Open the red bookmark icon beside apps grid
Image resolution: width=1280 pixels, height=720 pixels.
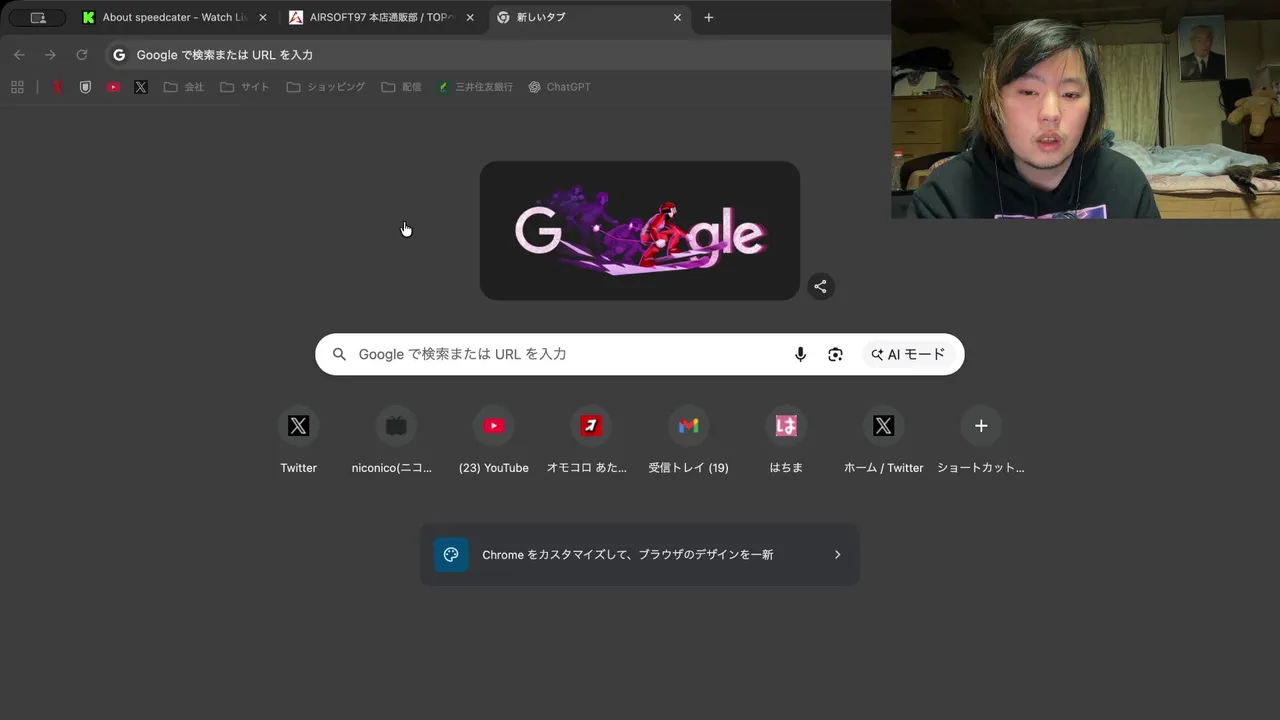click(x=58, y=87)
